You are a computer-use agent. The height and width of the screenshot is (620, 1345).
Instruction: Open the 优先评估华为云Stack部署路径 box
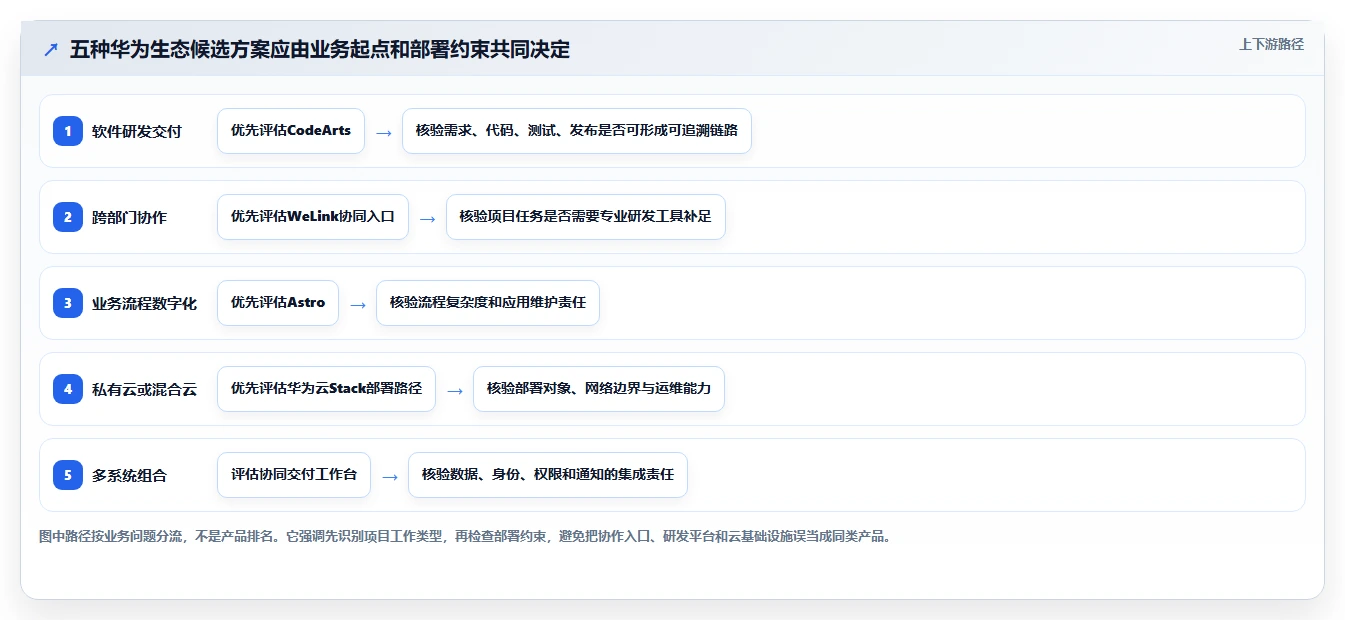pos(326,388)
